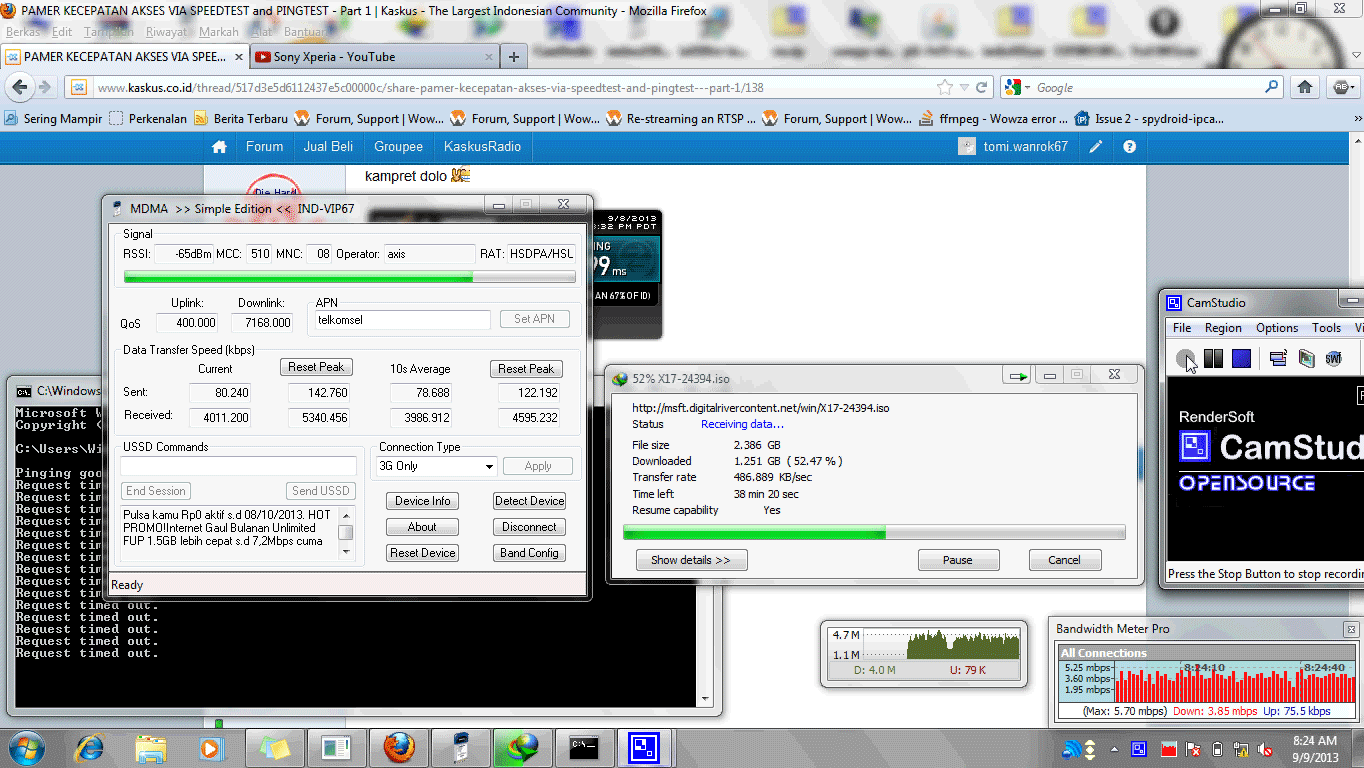
Task: Click the Firefox URL address bar
Action: tap(516, 87)
